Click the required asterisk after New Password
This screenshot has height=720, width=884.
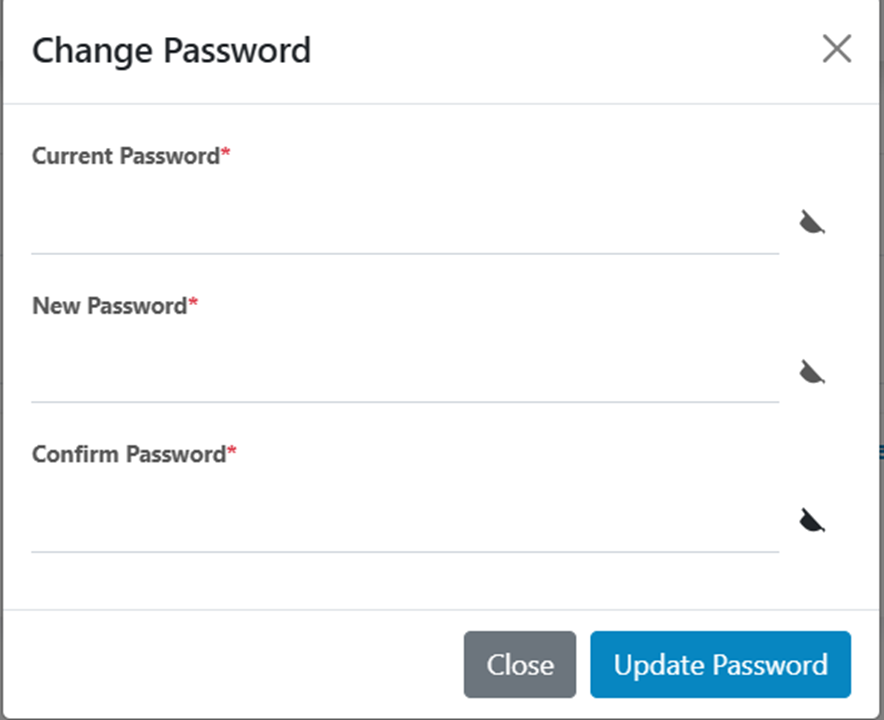coord(194,304)
